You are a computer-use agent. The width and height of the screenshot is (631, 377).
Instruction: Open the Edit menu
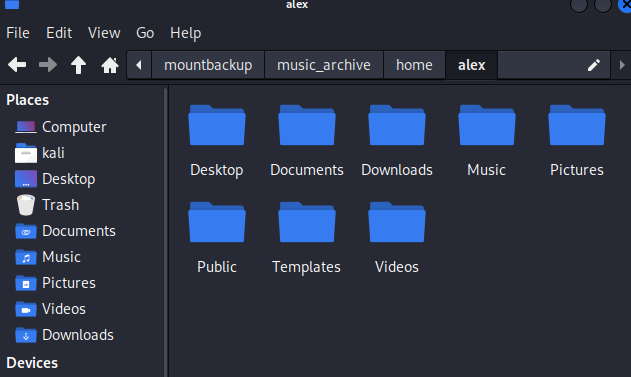(x=59, y=33)
